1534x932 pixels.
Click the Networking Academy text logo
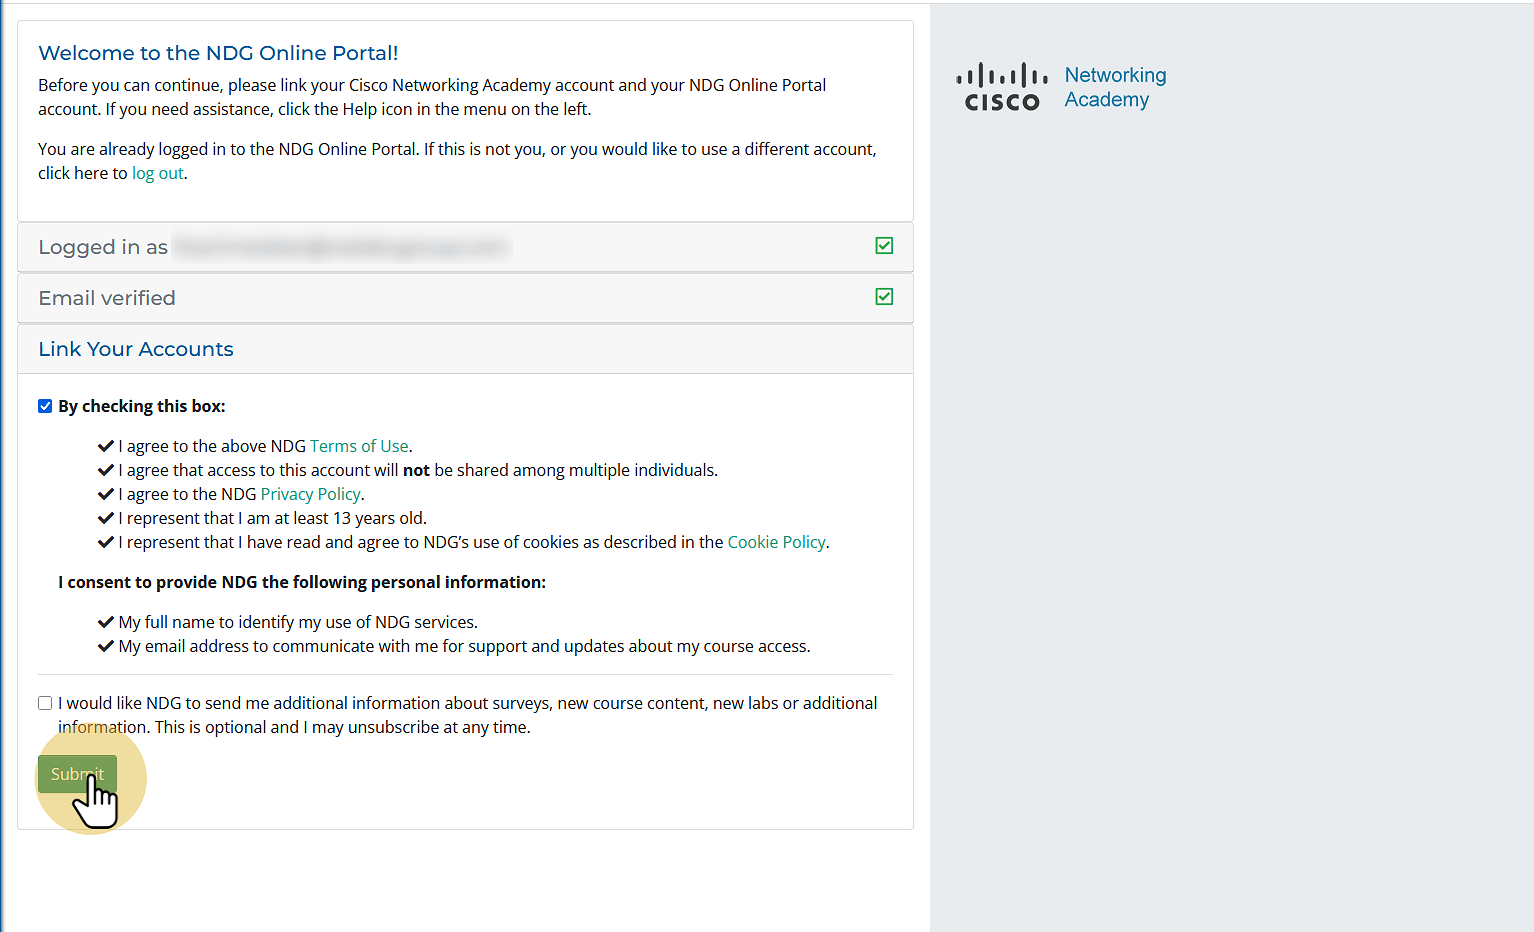point(1115,87)
